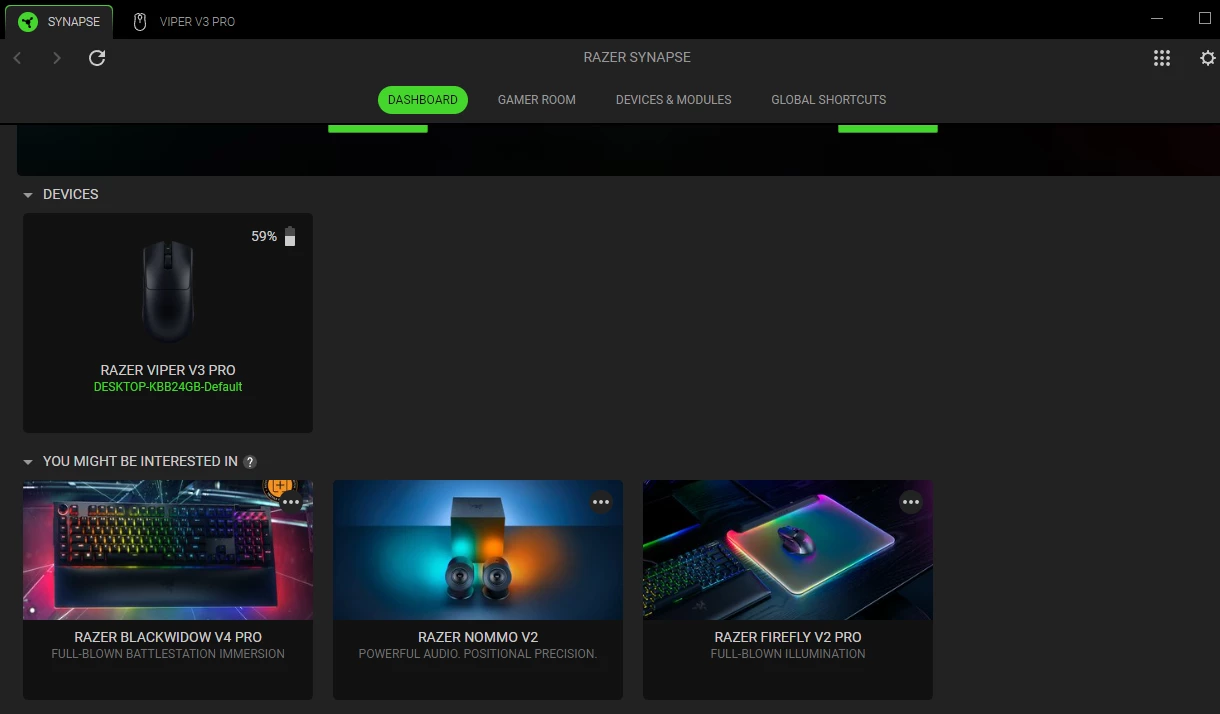Screen dimensions: 1220x714
Task: Click help icon beside You Might Be Interested In
Action: pos(250,462)
